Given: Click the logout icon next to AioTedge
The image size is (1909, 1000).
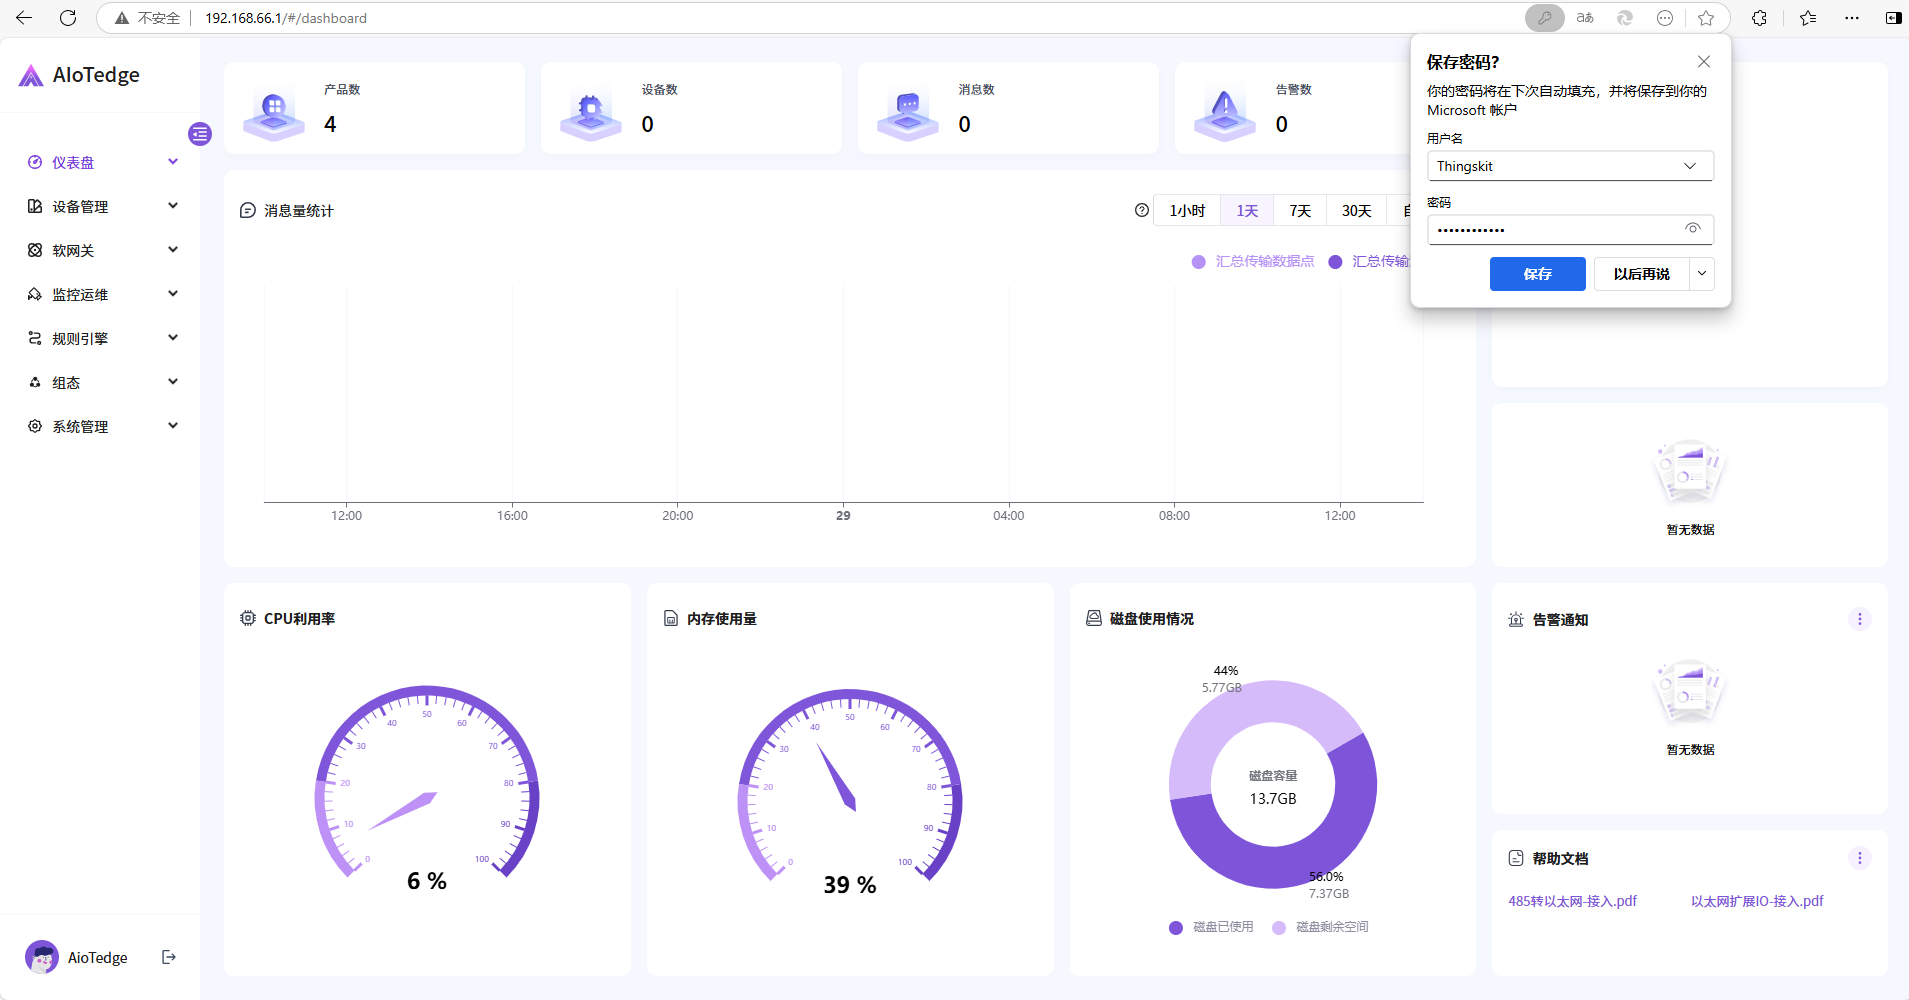Looking at the screenshot, I should (169, 957).
